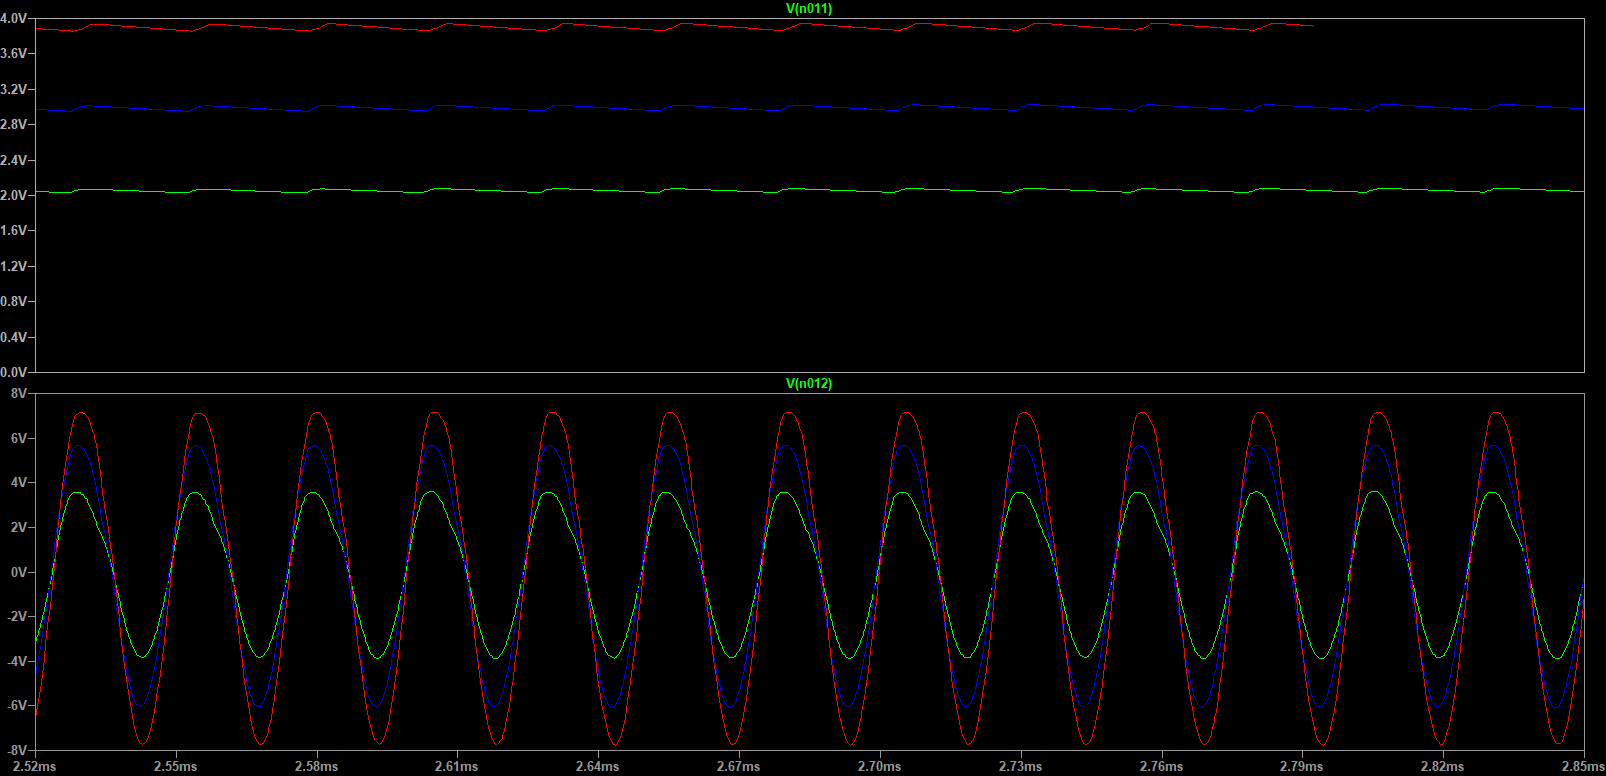
Task: Click the 2.79ms time axis label
Action: [1302, 767]
